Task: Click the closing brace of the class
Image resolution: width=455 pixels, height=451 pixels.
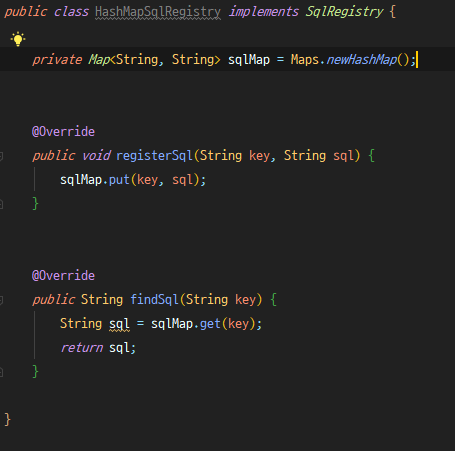Action: [7, 420]
